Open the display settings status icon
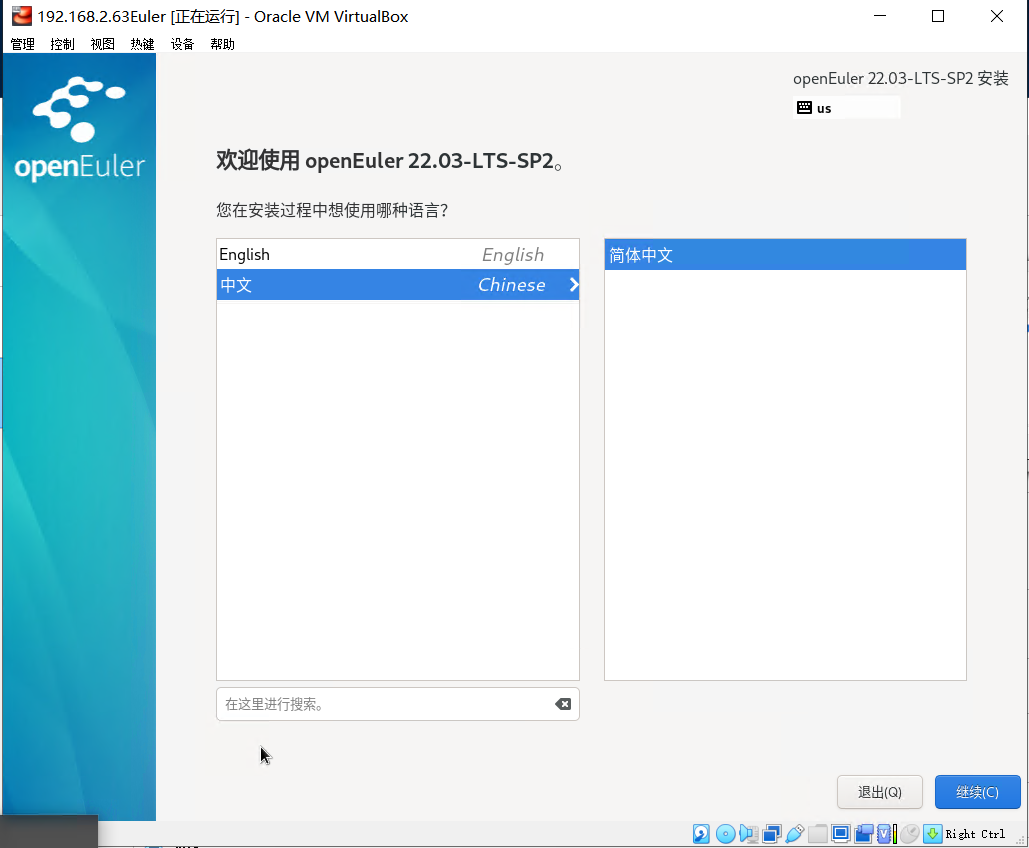The width and height of the screenshot is (1029, 848). [x=840, y=834]
